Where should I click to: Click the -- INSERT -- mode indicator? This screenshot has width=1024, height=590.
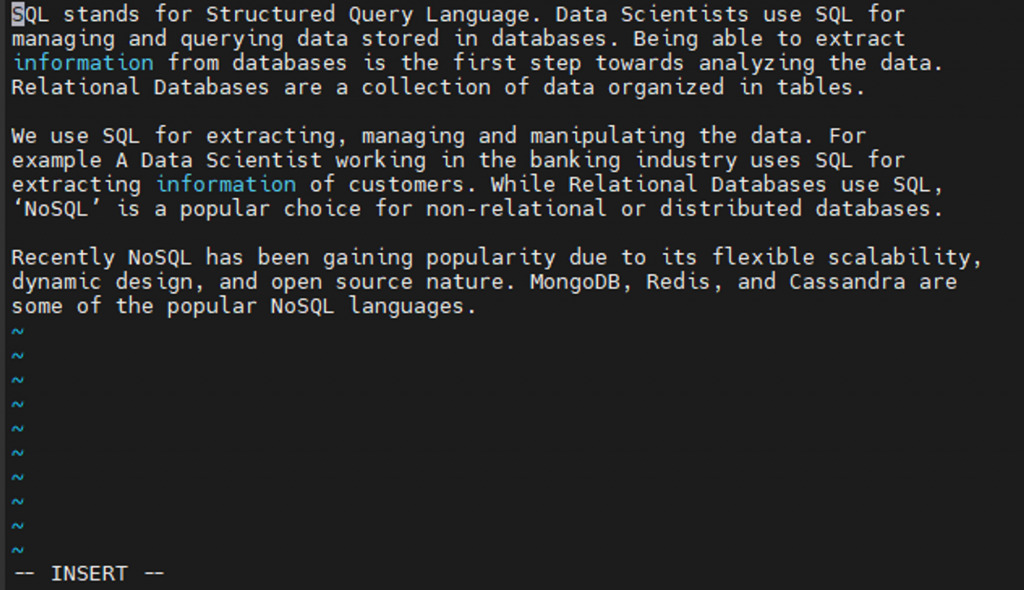(x=89, y=574)
